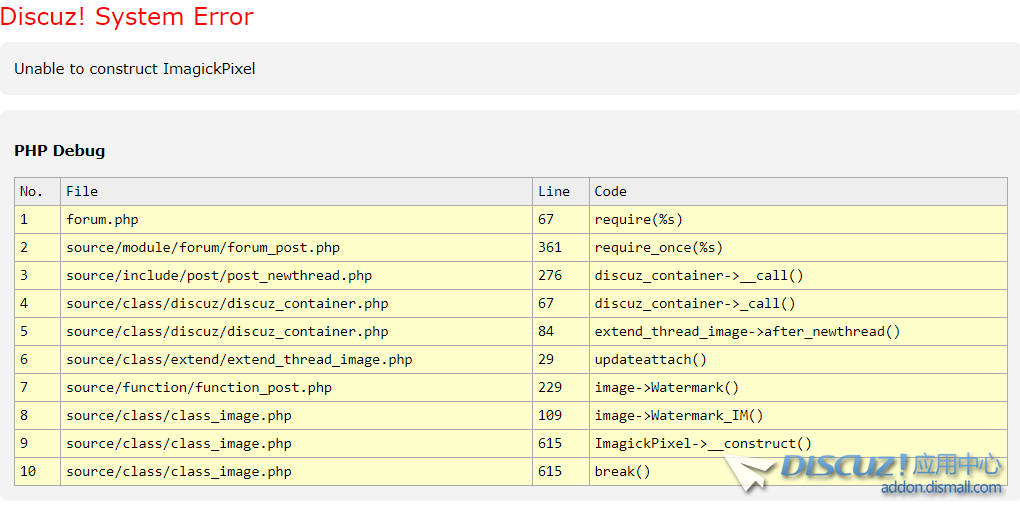Click row number 7 cell
The image size is (1020, 513).
coord(38,388)
